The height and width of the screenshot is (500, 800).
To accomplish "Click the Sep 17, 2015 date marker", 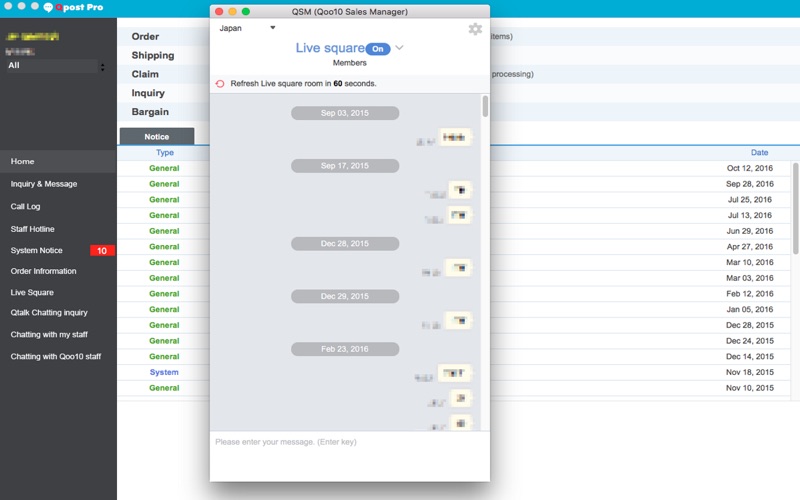I will click(345, 166).
